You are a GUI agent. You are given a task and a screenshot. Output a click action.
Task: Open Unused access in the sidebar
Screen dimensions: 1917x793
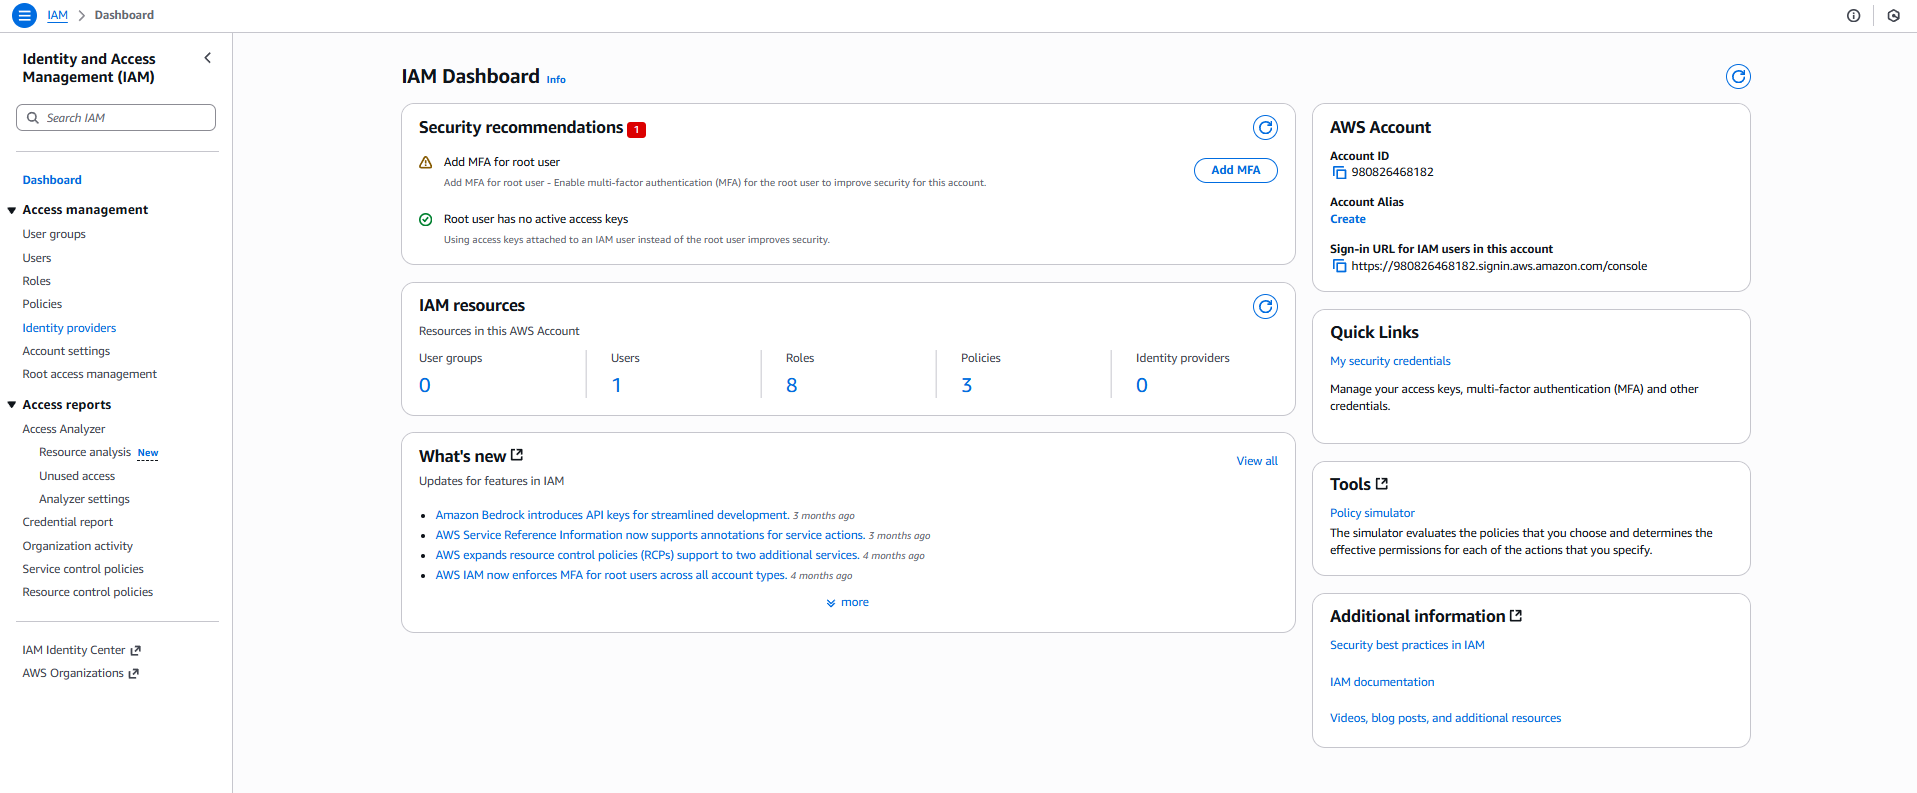click(77, 476)
